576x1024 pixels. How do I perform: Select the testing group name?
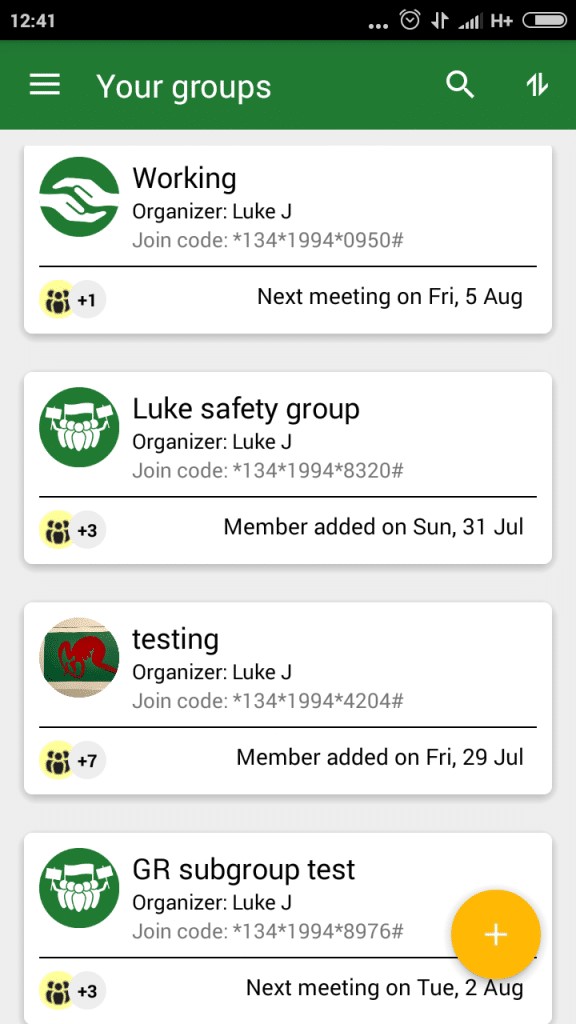[175, 639]
